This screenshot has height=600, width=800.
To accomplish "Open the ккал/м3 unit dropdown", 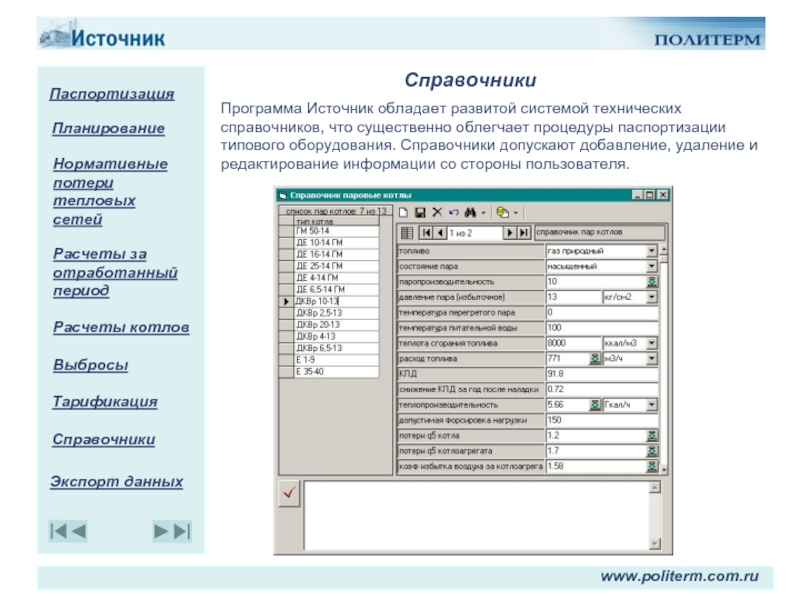I will (x=652, y=343).
